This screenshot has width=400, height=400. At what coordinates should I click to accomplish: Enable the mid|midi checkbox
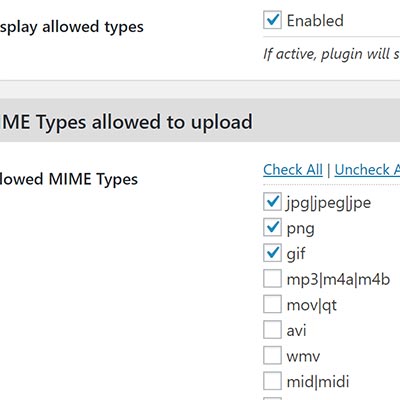coord(272,381)
